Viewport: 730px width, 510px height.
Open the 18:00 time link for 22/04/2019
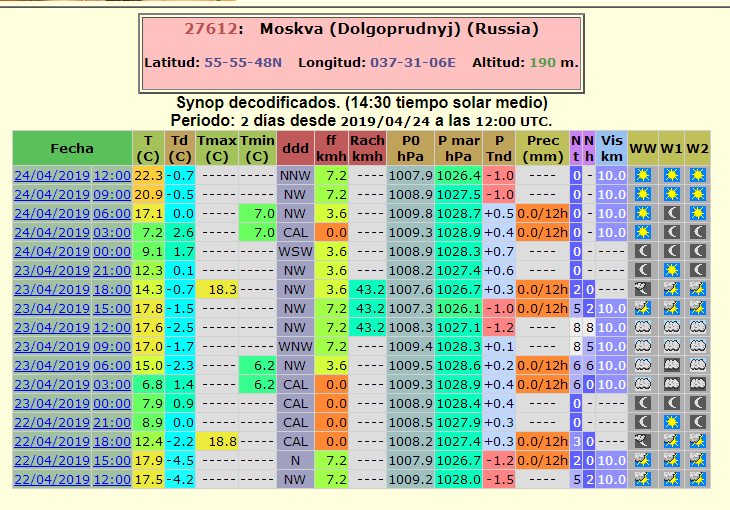click(112, 442)
